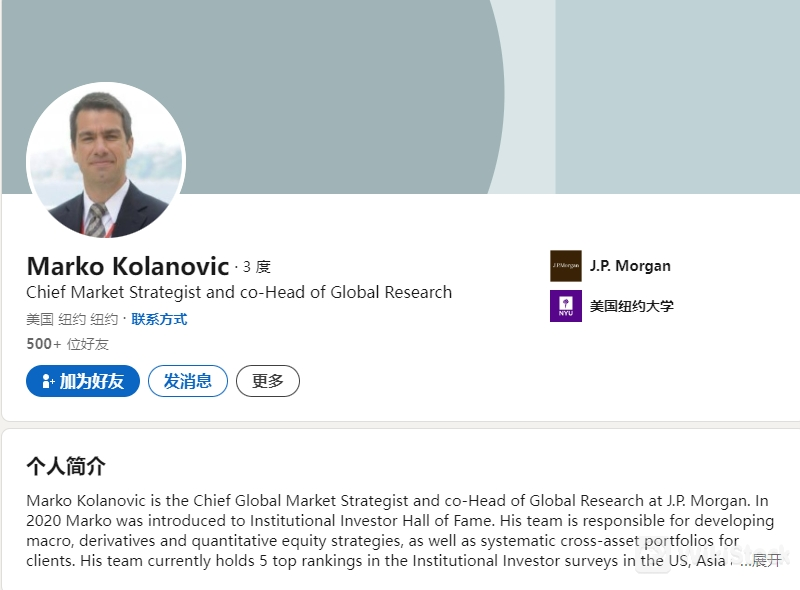Click the 3 度 connection degree badge

[255, 267]
